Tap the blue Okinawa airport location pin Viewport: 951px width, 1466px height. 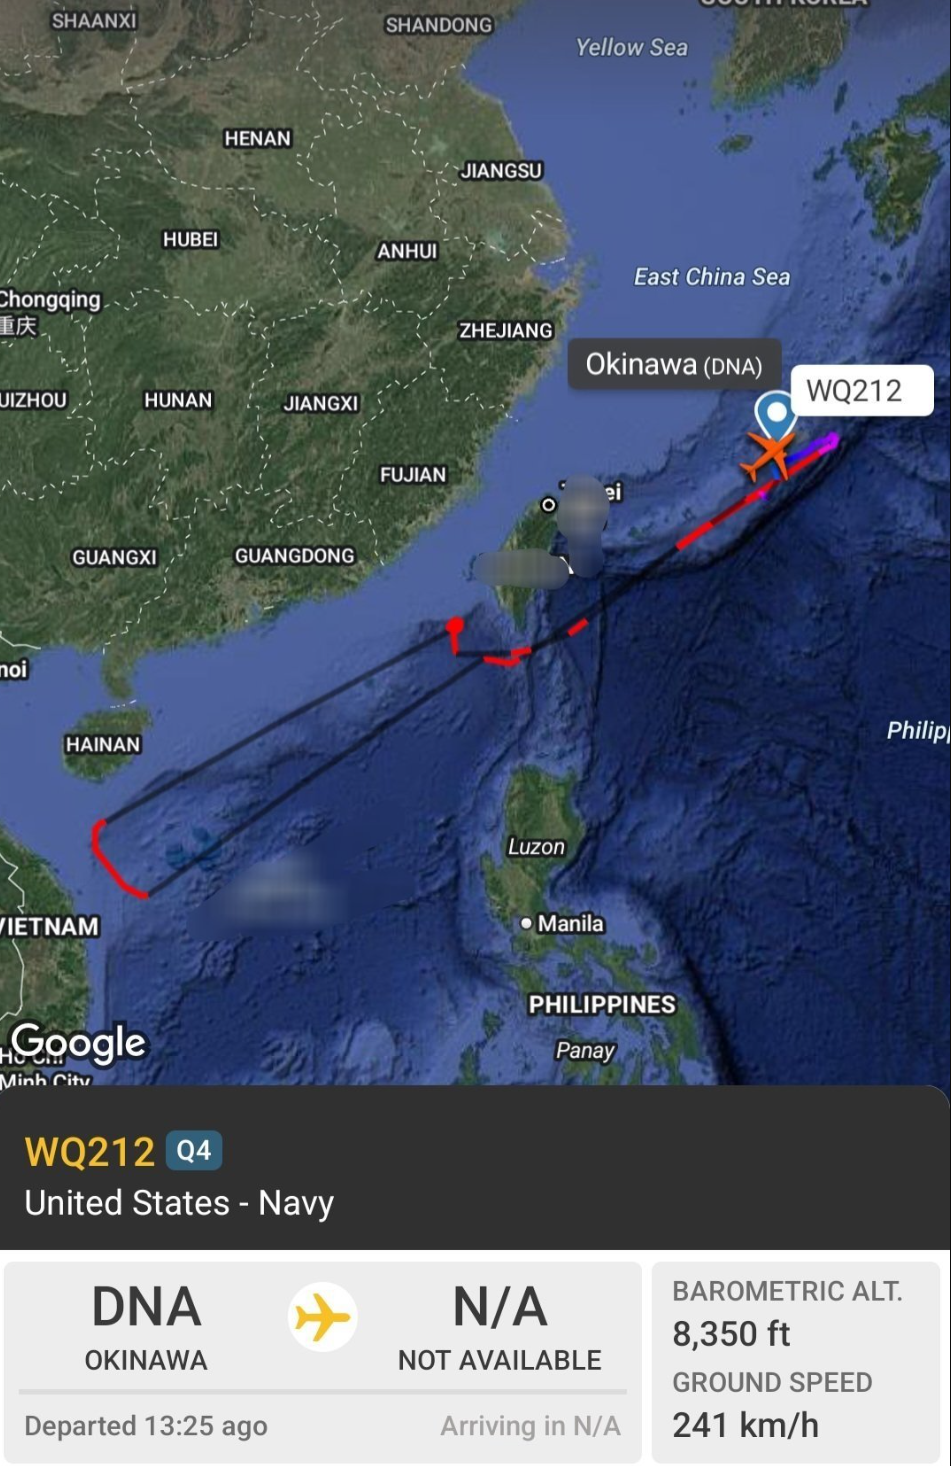pos(775,414)
